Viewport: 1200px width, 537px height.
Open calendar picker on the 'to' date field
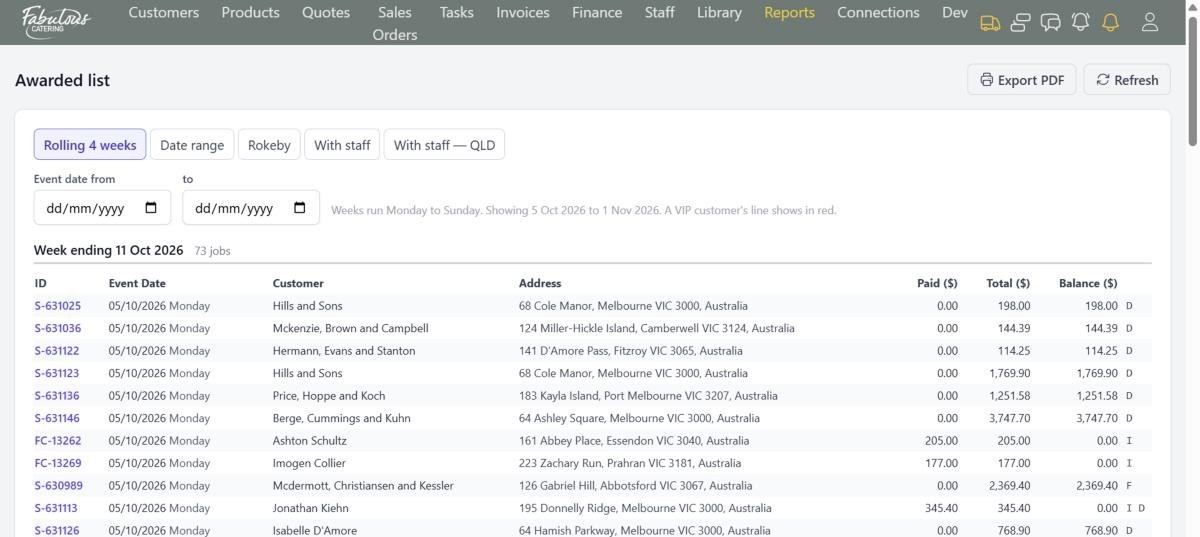click(x=299, y=208)
